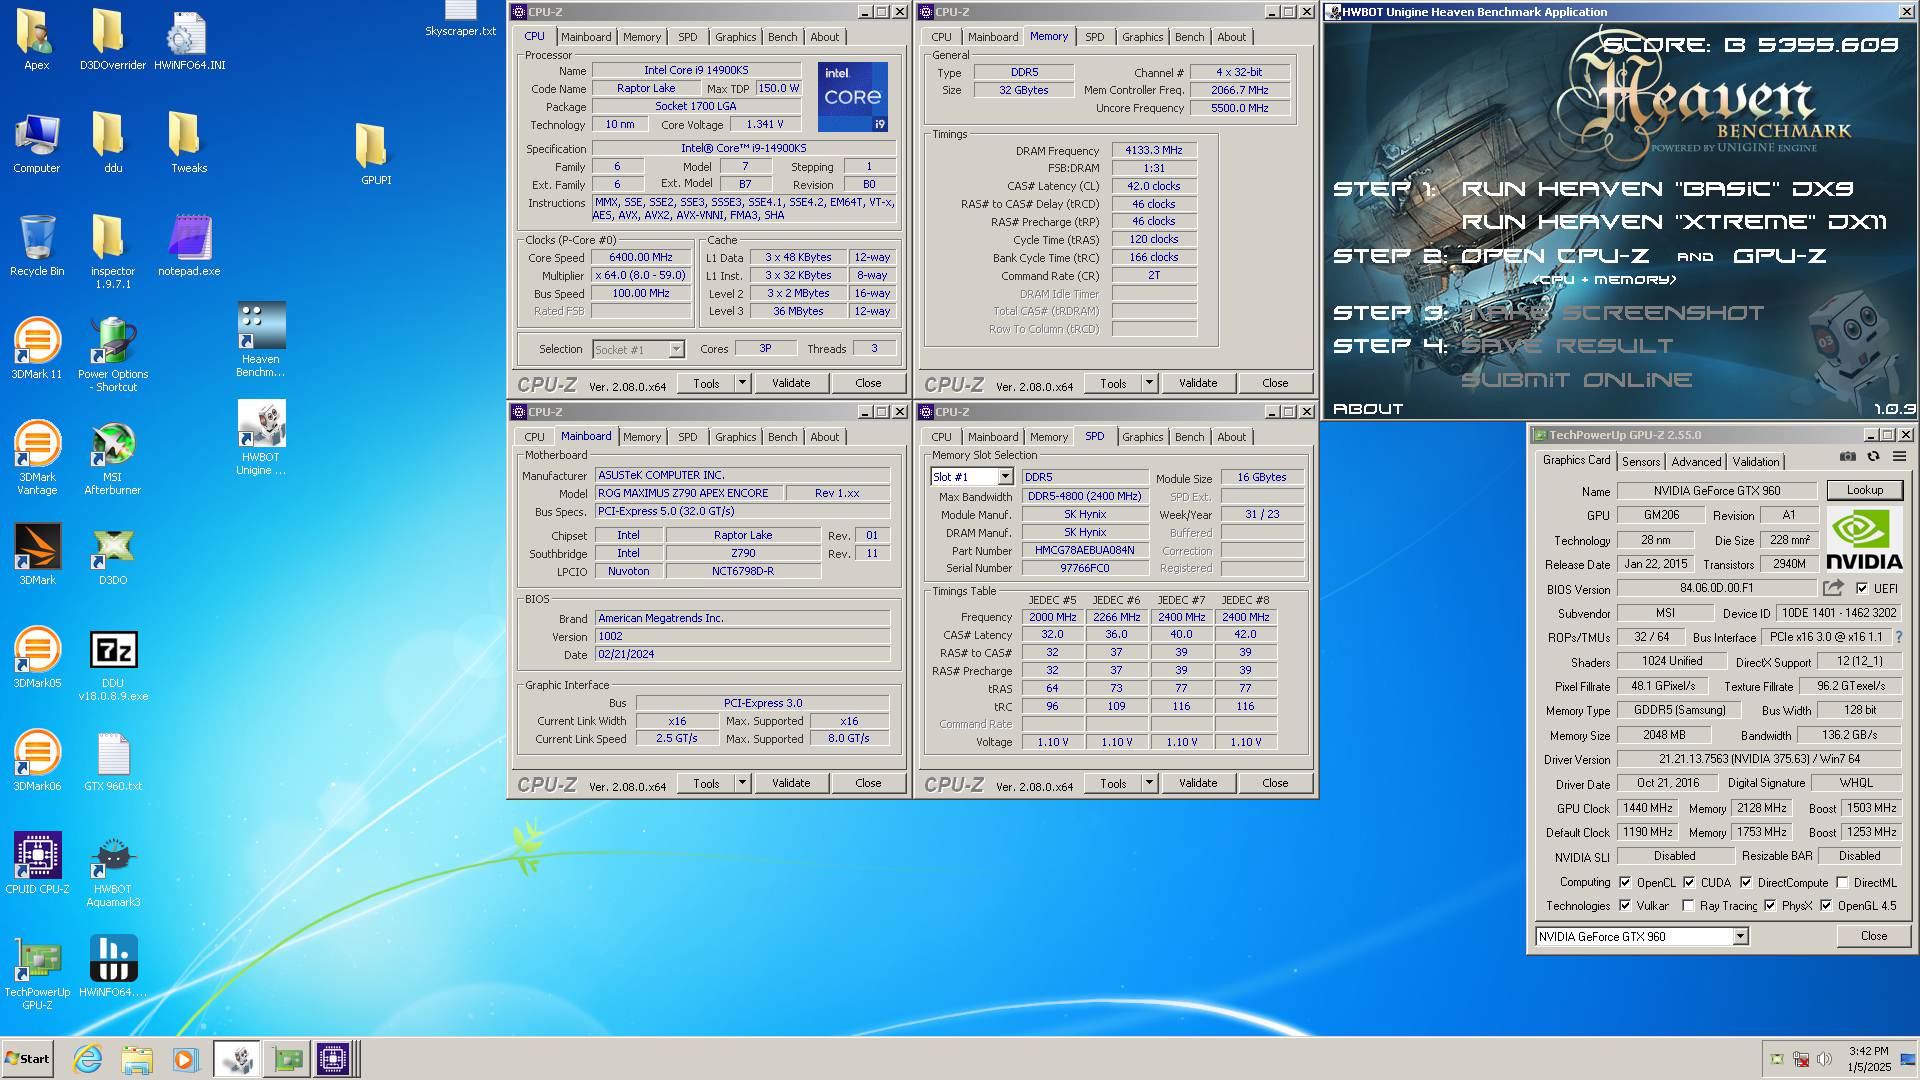Click RUN HEAVEN "XTREME" DX11 link
1920x1080 pixels.
point(1674,222)
